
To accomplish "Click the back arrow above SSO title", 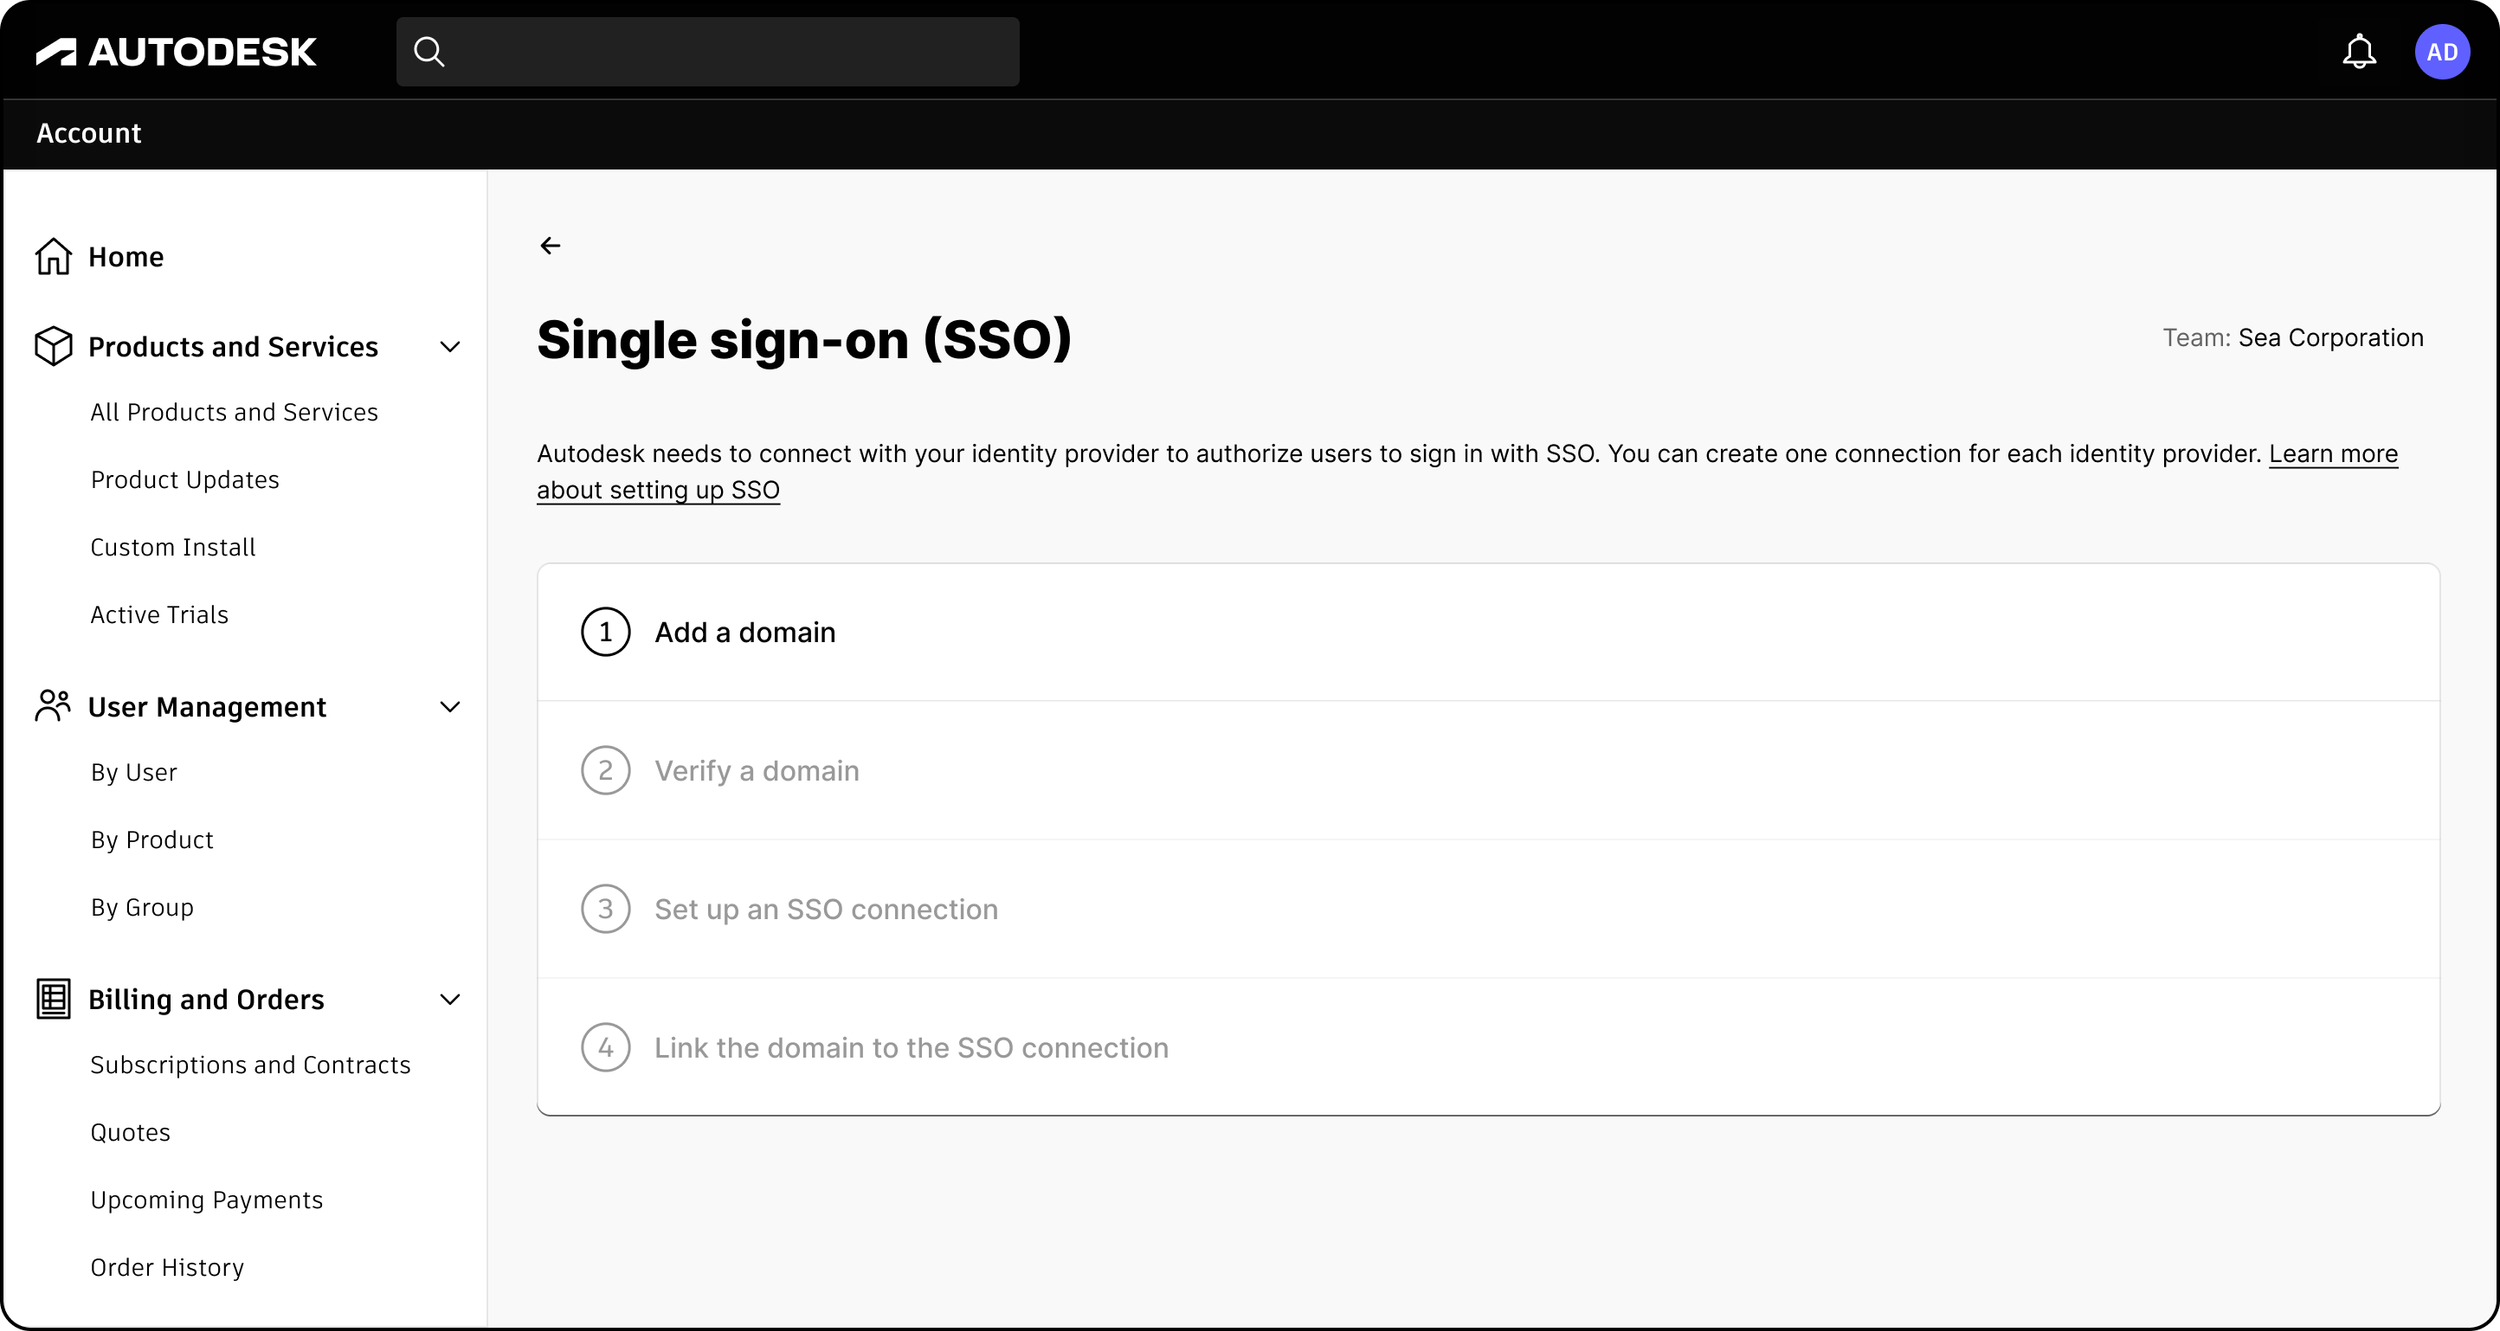I will pyautogui.click(x=550, y=246).
